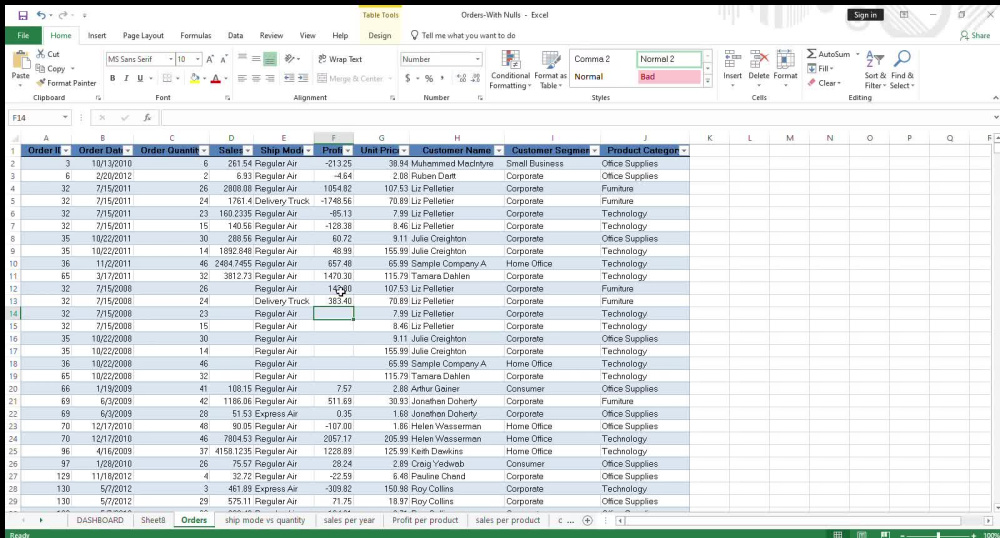Apply the red font color A
This screenshot has height=538, width=1000.
[x=216, y=78]
